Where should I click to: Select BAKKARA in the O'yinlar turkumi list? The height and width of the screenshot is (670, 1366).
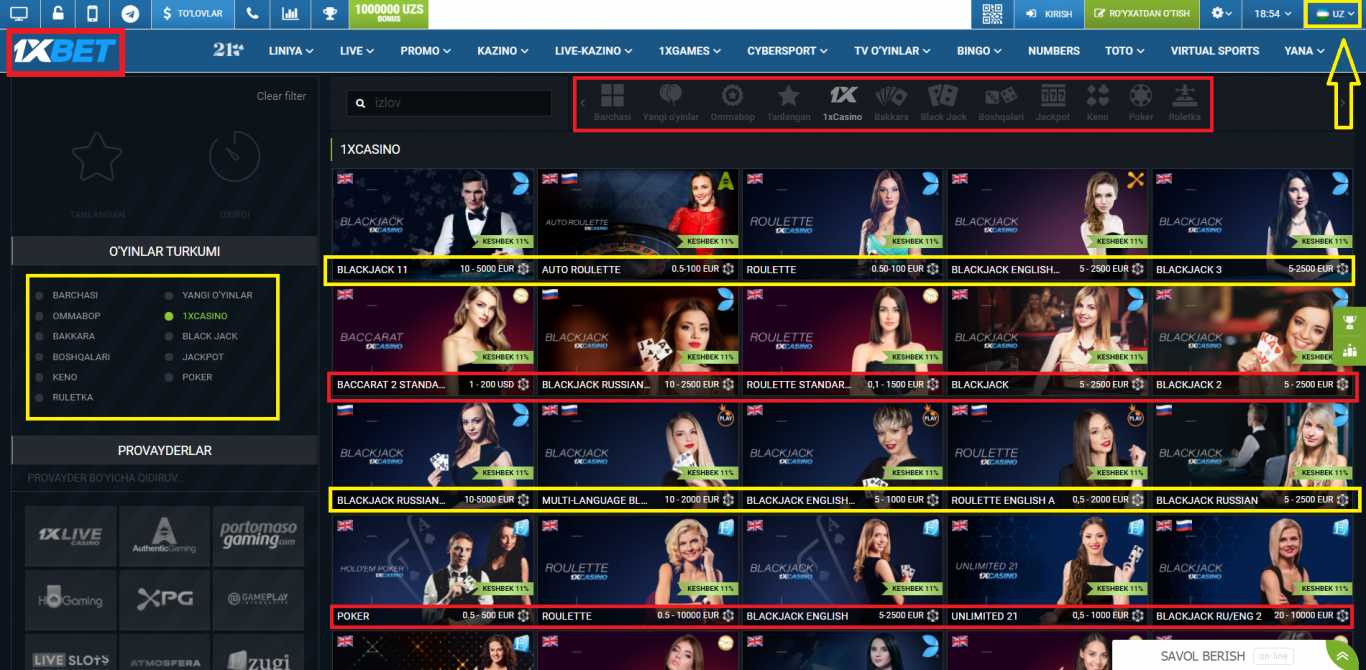tap(73, 336)
